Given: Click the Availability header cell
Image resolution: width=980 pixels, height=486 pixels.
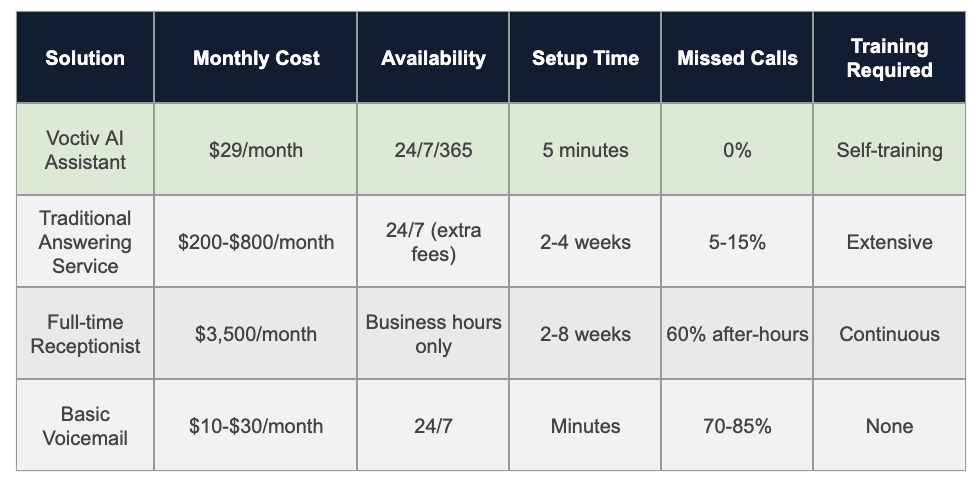Looking at the screenshot, I should coord(433,58).
